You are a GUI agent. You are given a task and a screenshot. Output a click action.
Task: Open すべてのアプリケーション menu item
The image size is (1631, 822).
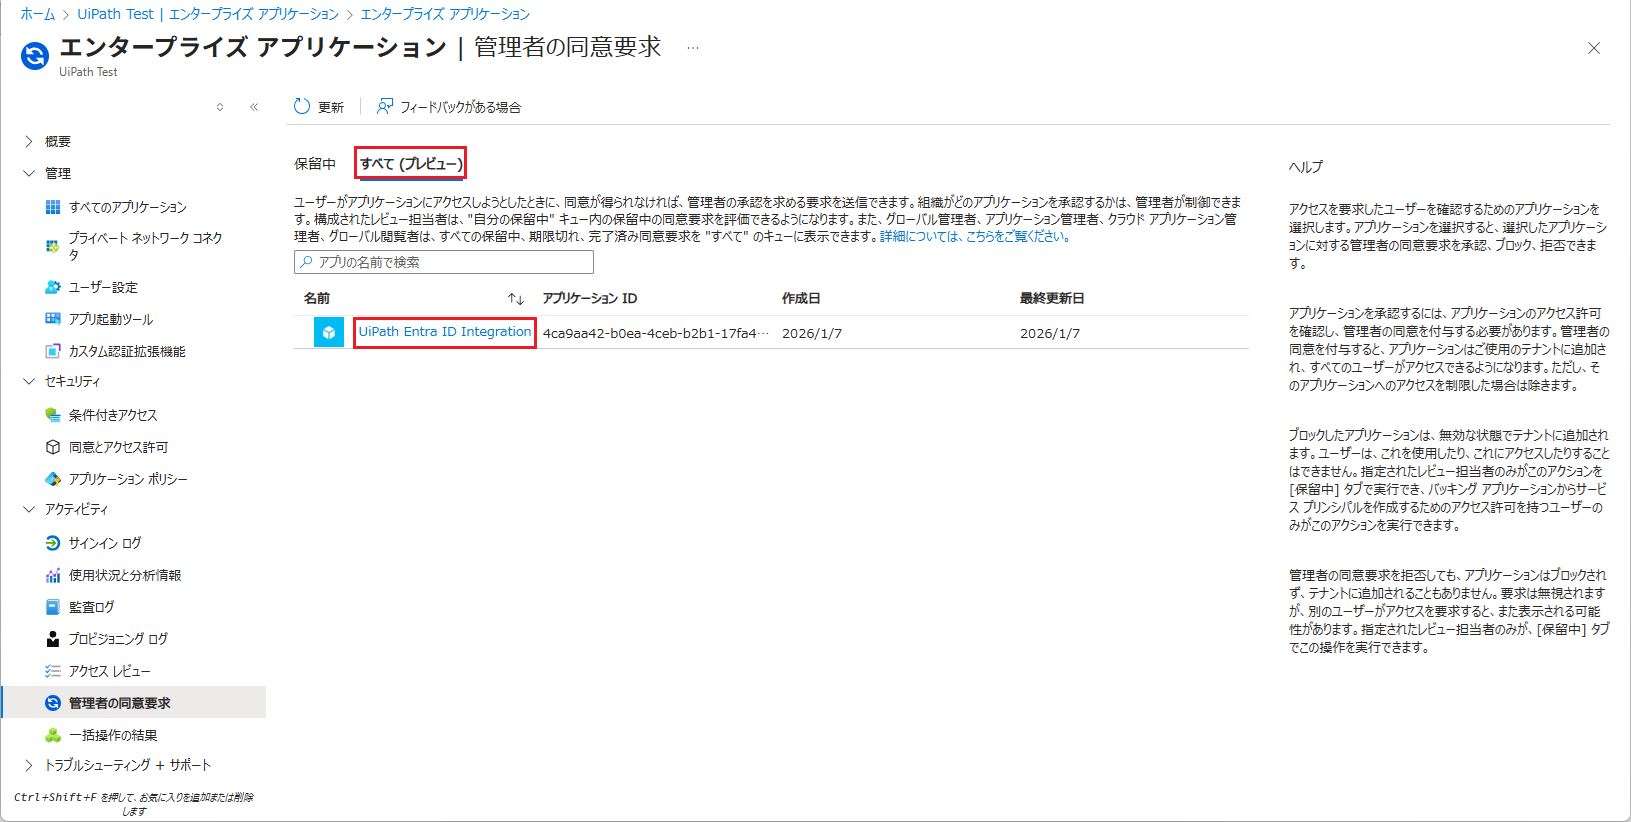[x=128, y=207]
